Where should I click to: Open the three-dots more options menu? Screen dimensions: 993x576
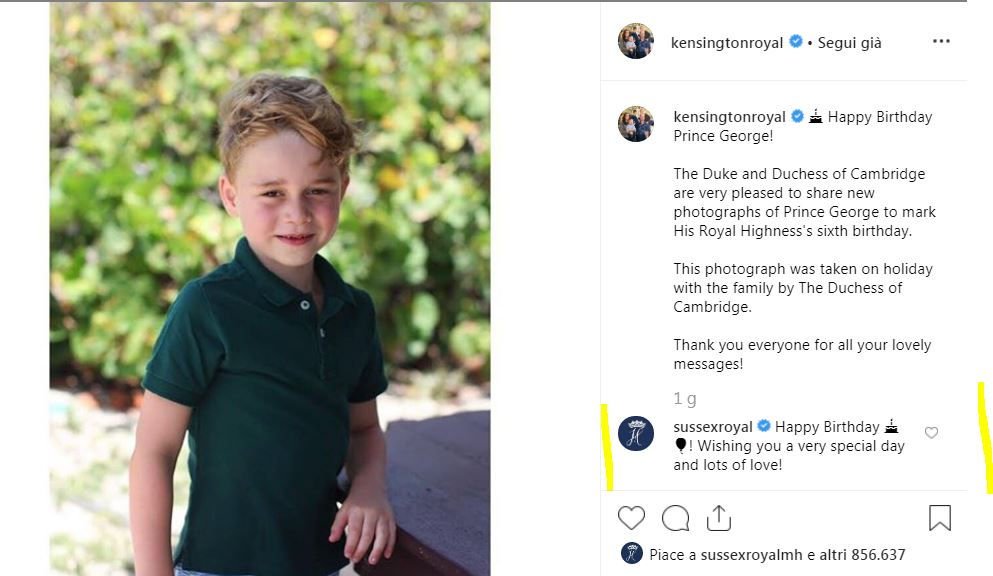[941, 42]
